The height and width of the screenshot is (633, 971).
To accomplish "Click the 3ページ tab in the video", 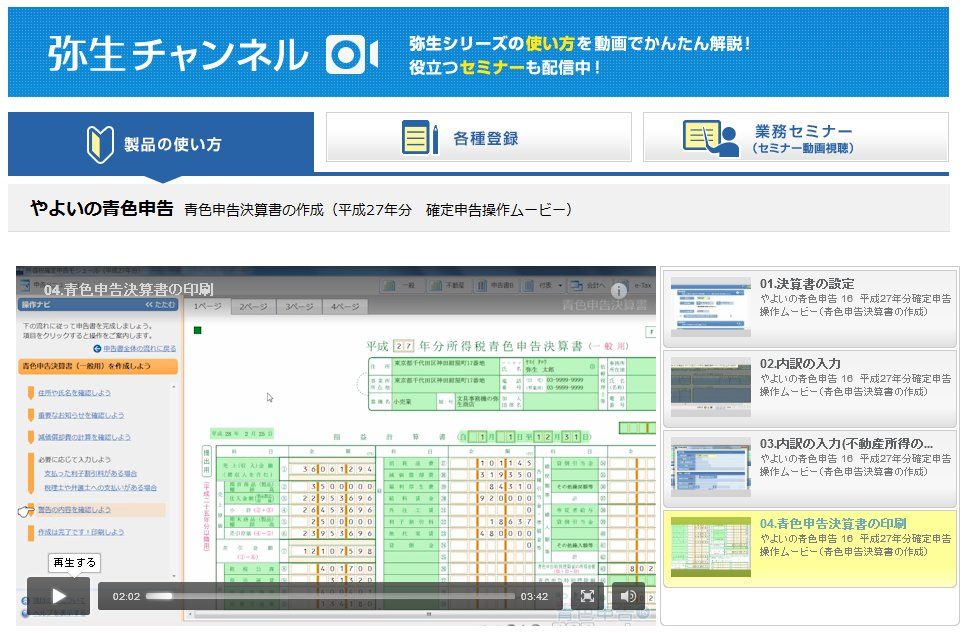I will click(x=299, y=307).
